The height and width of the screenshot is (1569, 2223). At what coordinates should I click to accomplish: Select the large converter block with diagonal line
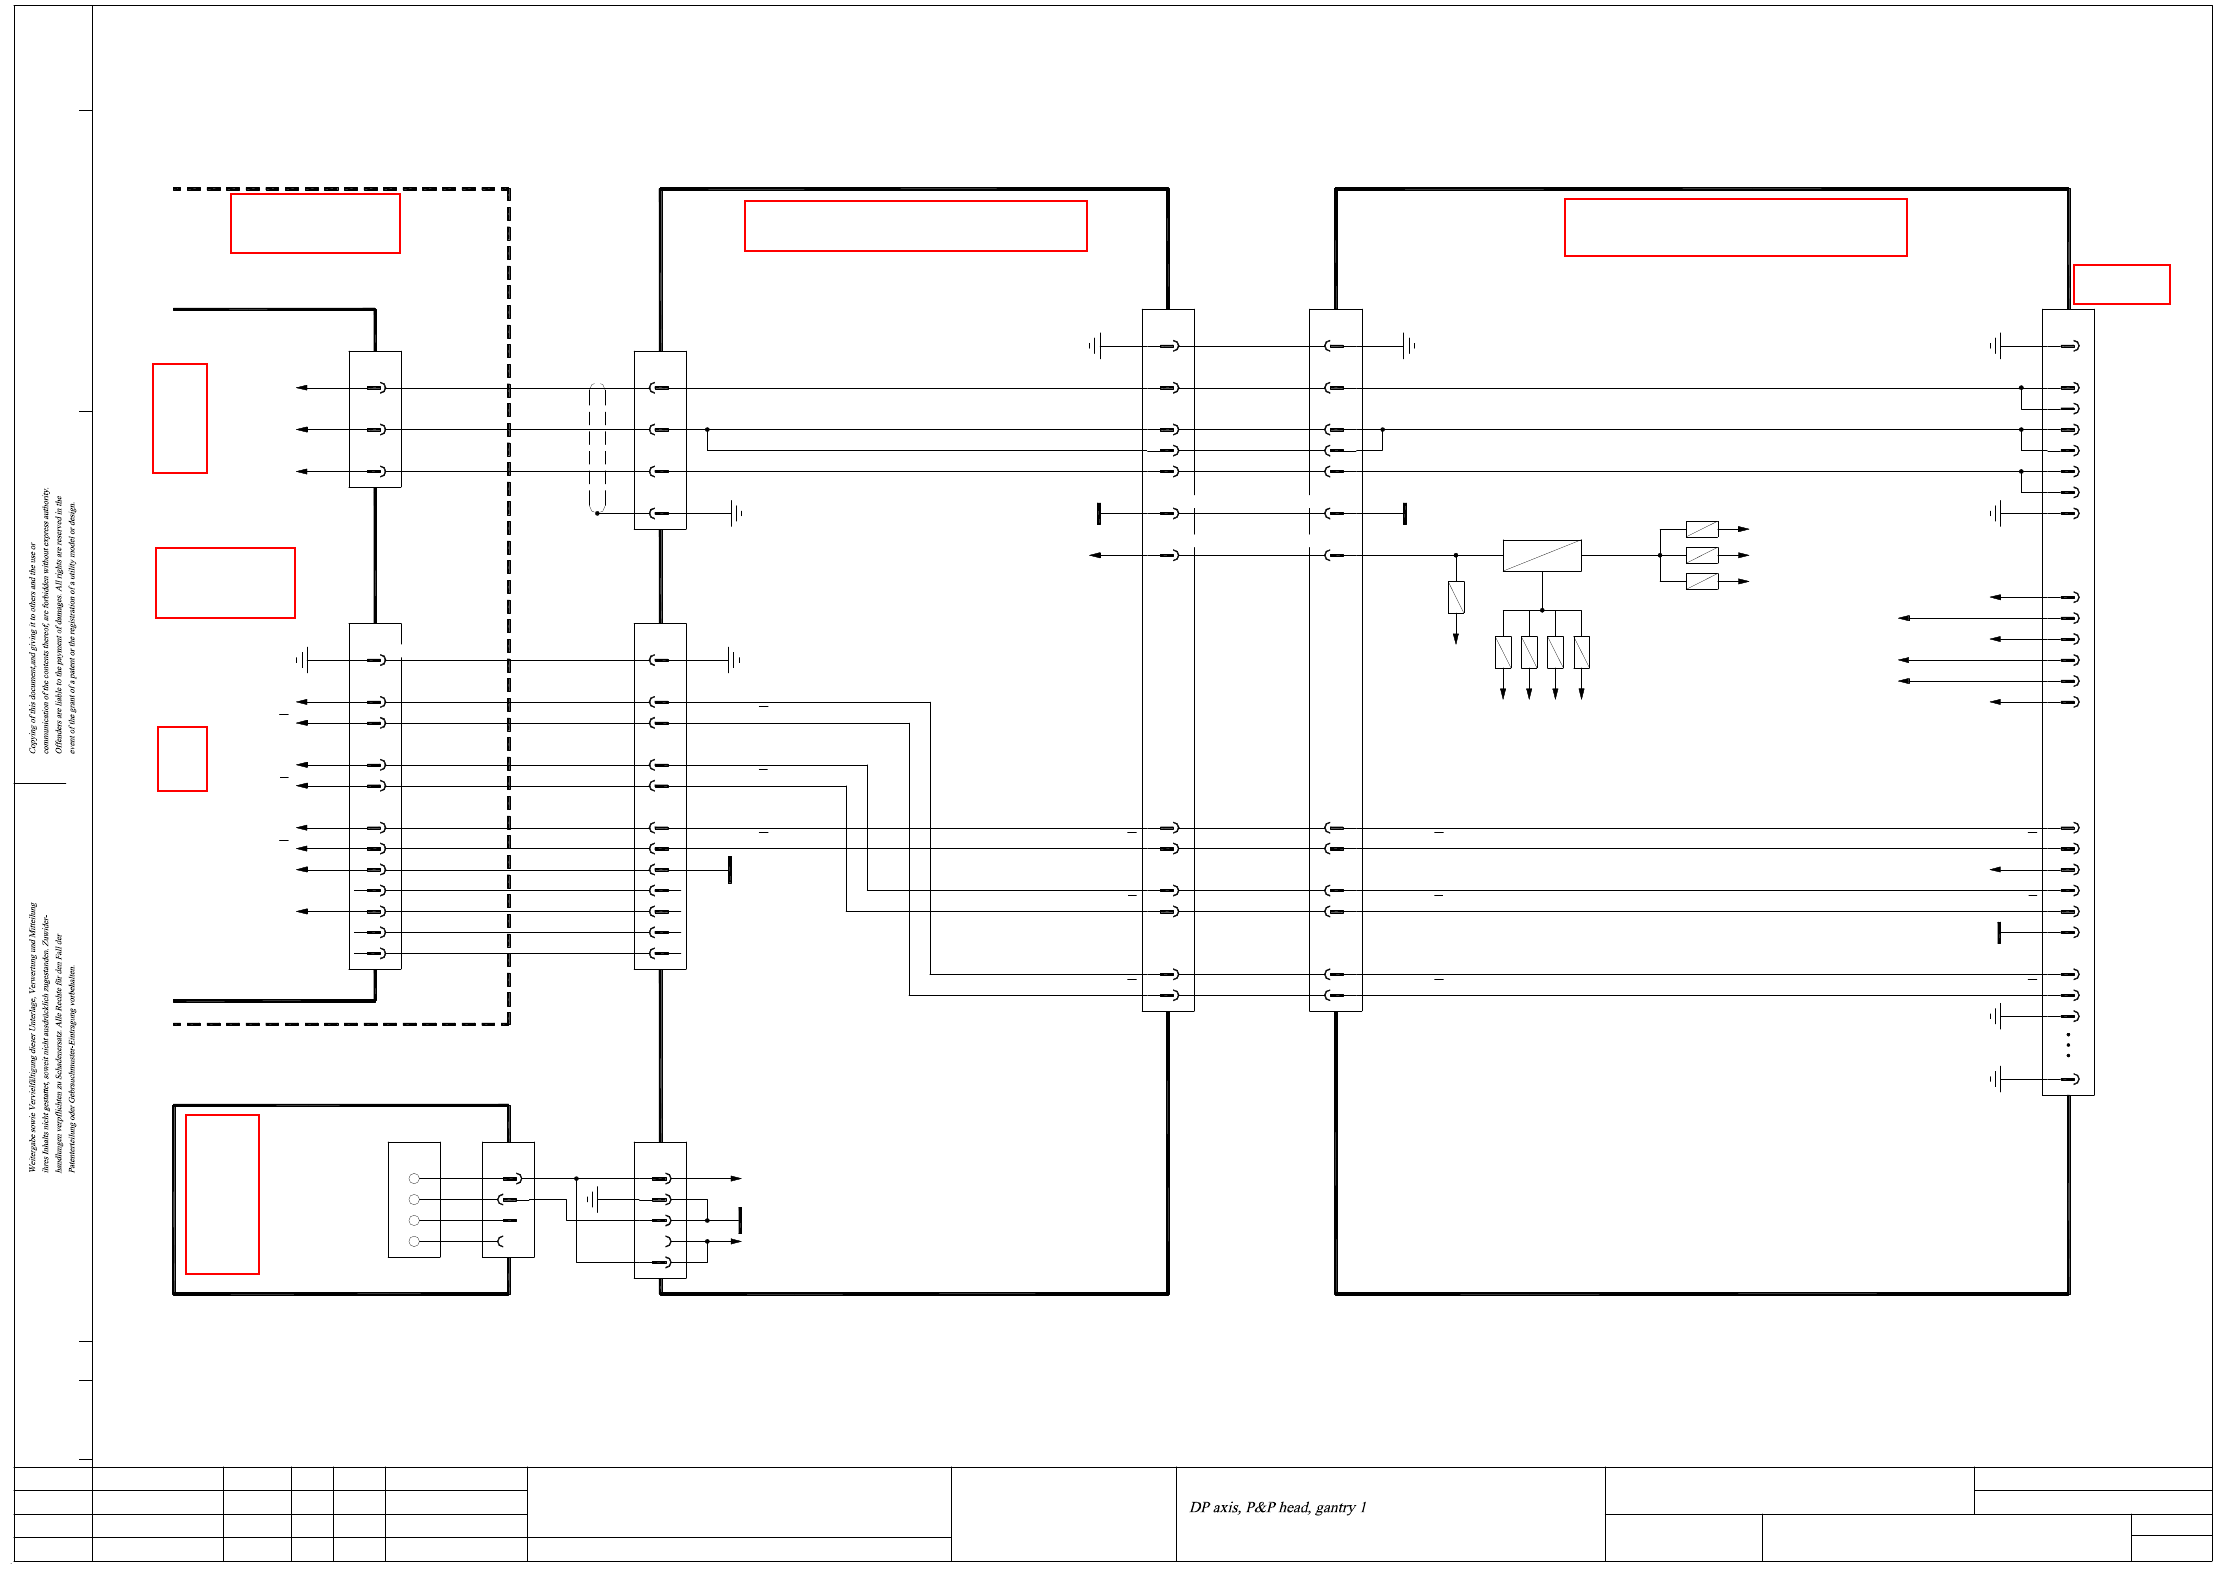point(1541,555)
